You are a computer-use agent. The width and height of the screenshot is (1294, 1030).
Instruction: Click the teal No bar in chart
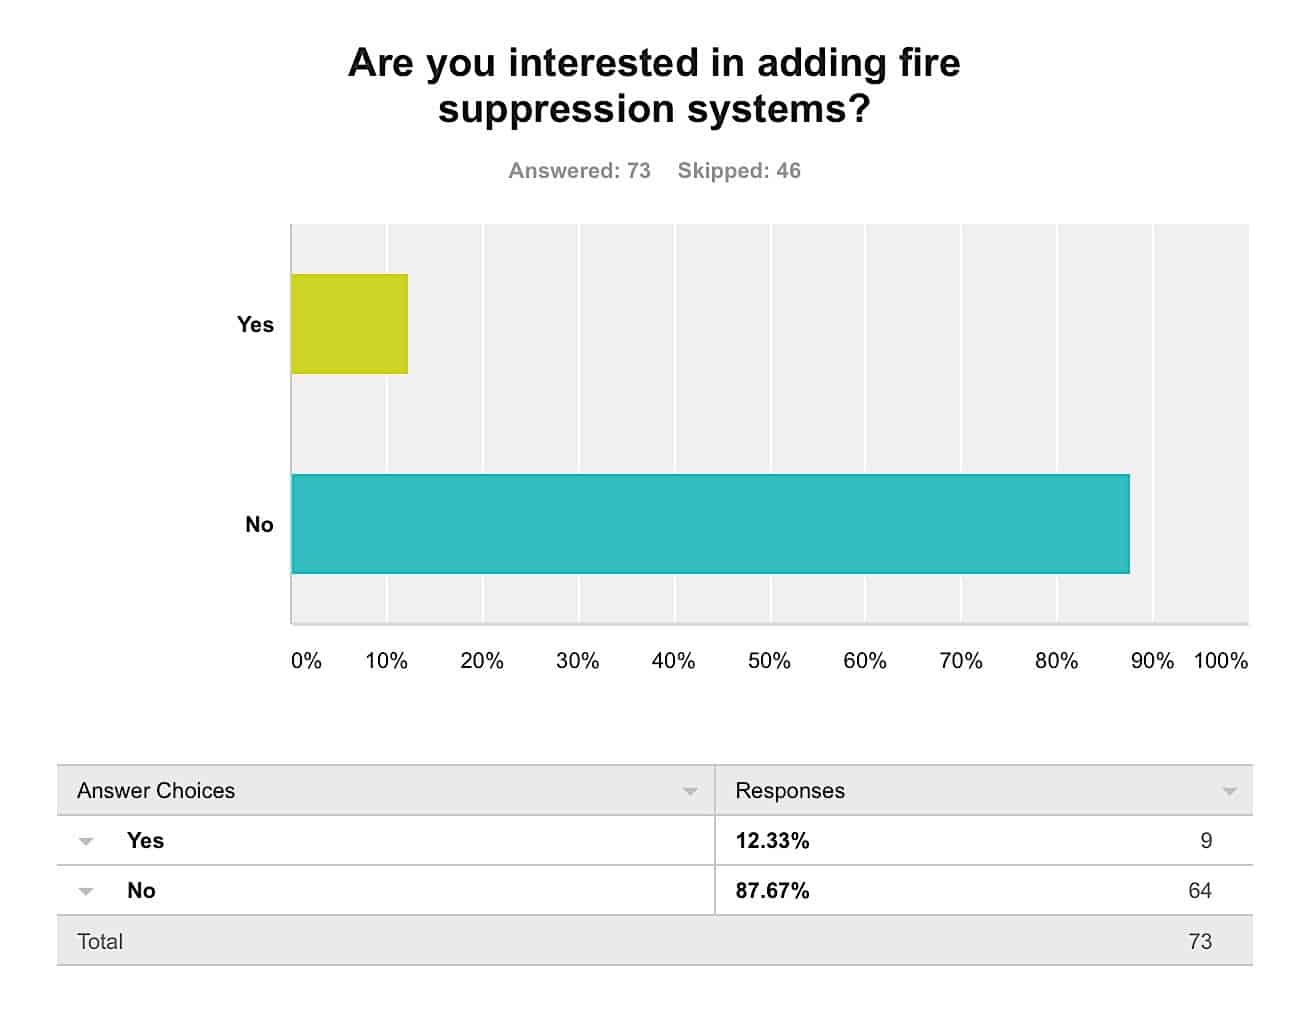click(710, 524)
